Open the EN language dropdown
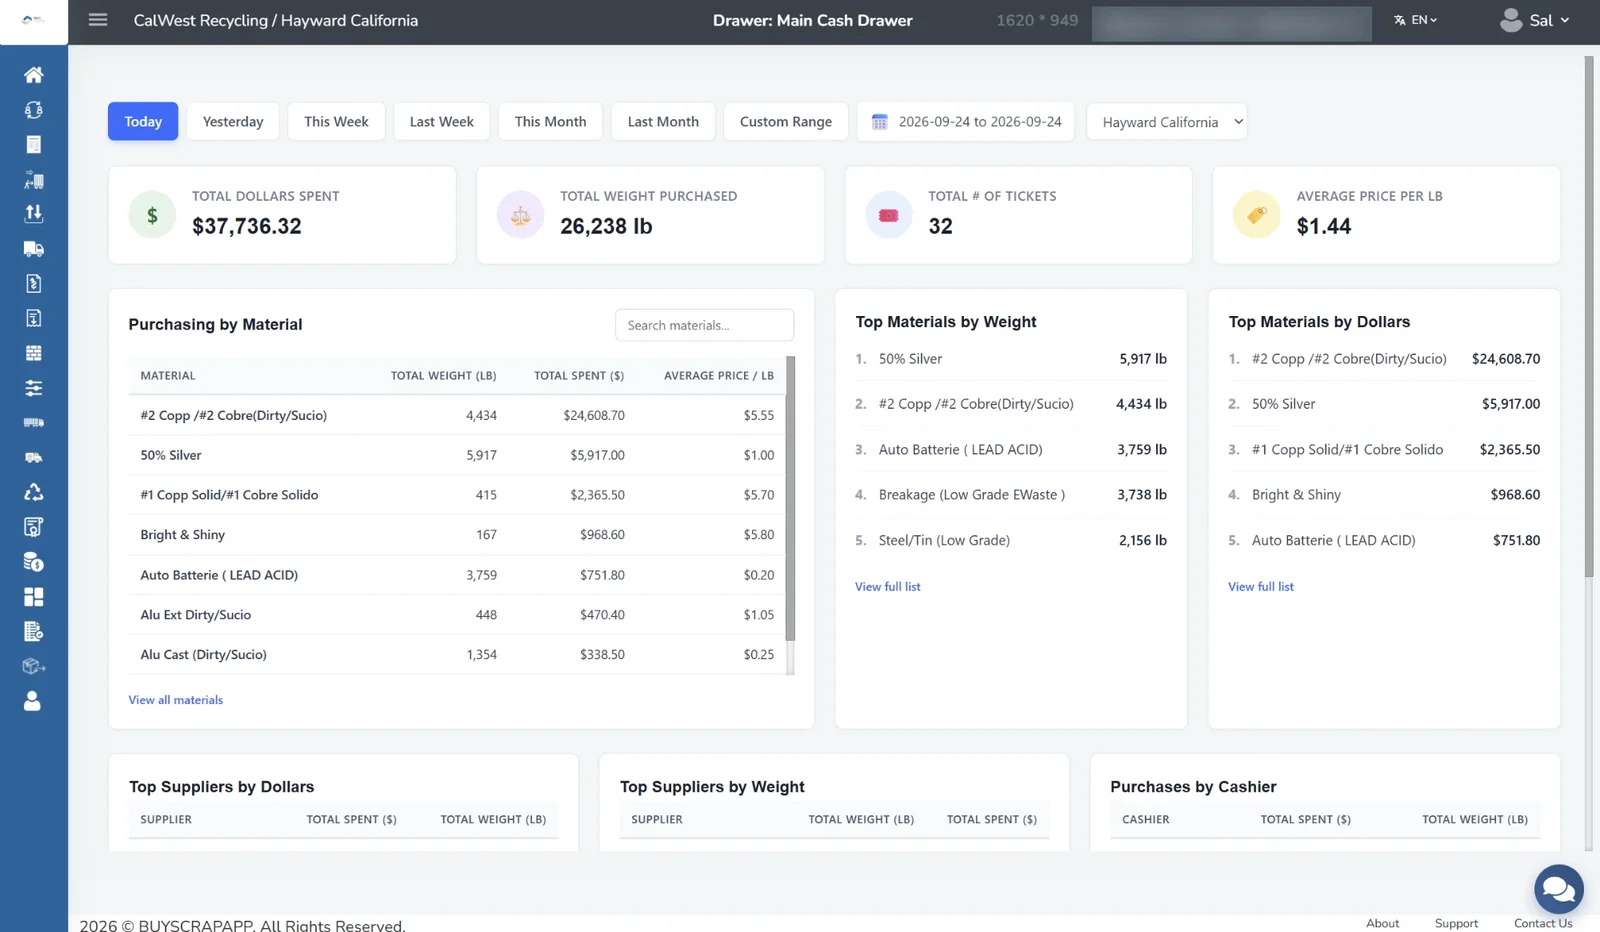The width and height of the screenshot is (1600, 932). coord(1415,20)
